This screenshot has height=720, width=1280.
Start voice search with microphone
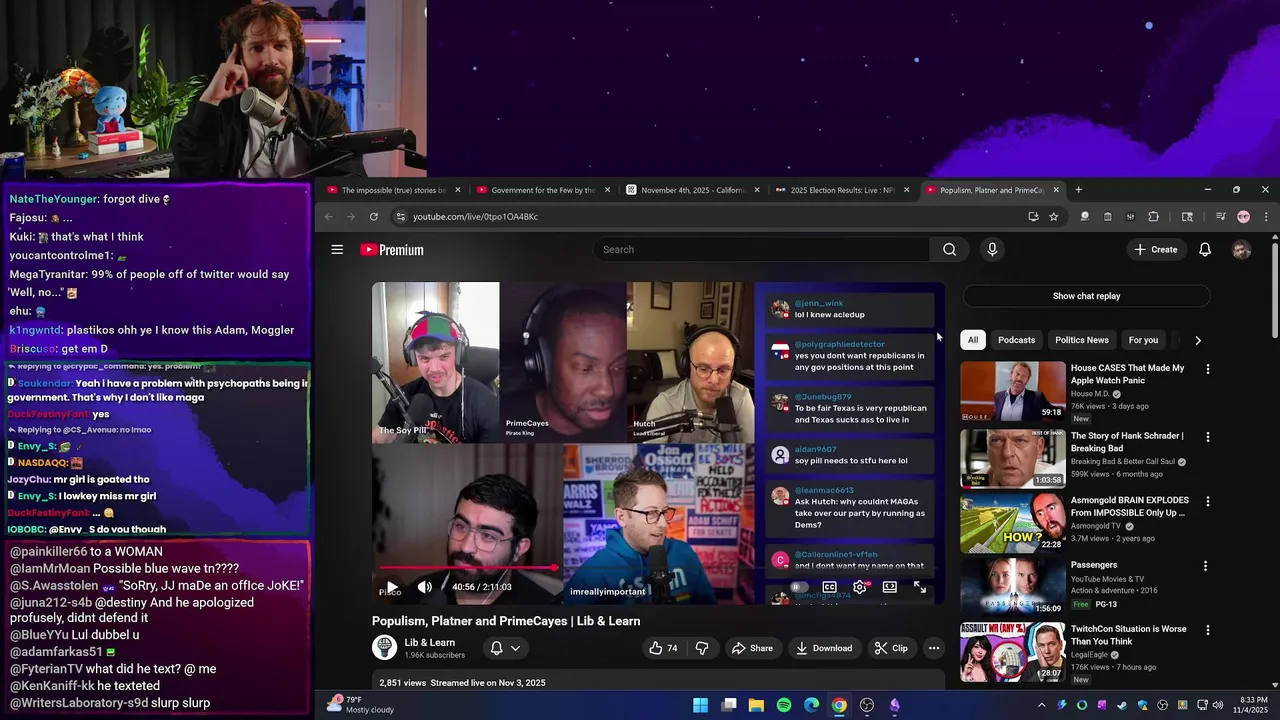pyautogui.click(x=992, y=250)
